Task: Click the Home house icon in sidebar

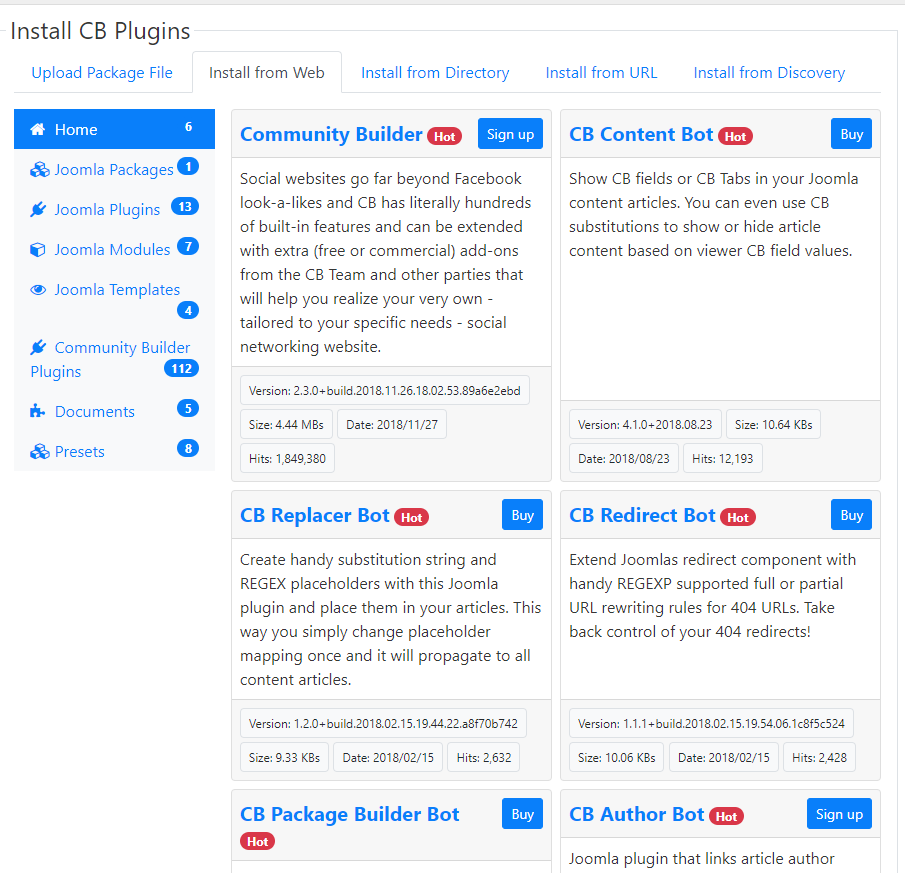Action: click(38, 129)
